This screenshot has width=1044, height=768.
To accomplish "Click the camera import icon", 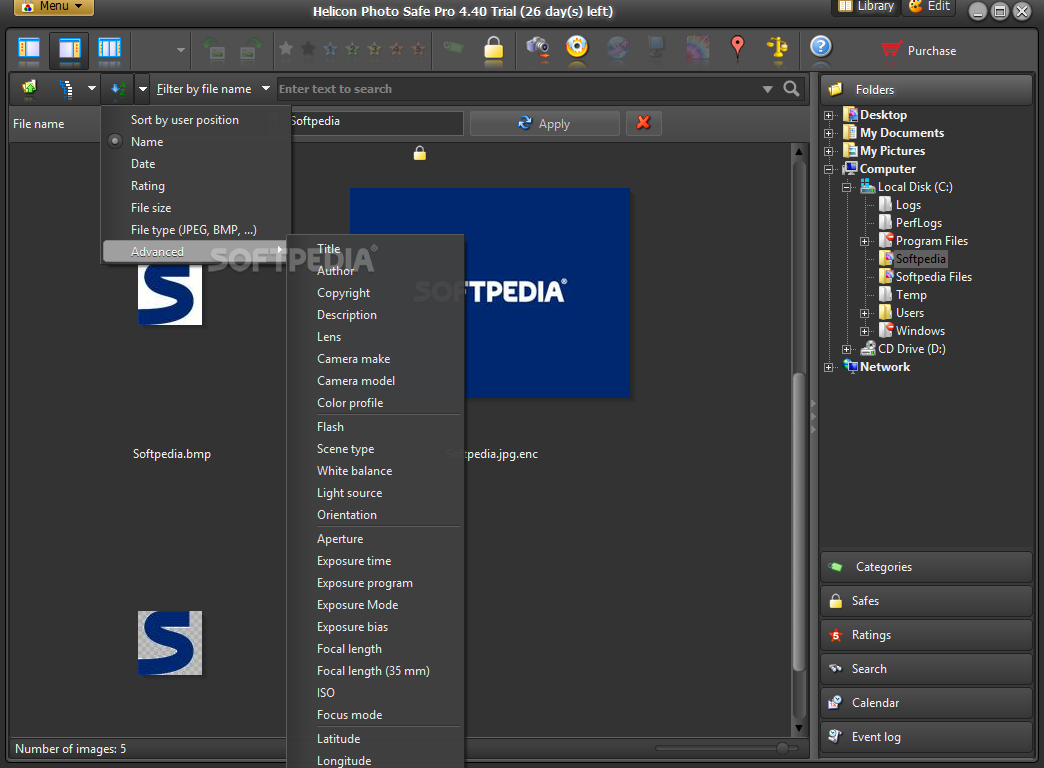I will [x=537, y=48].
